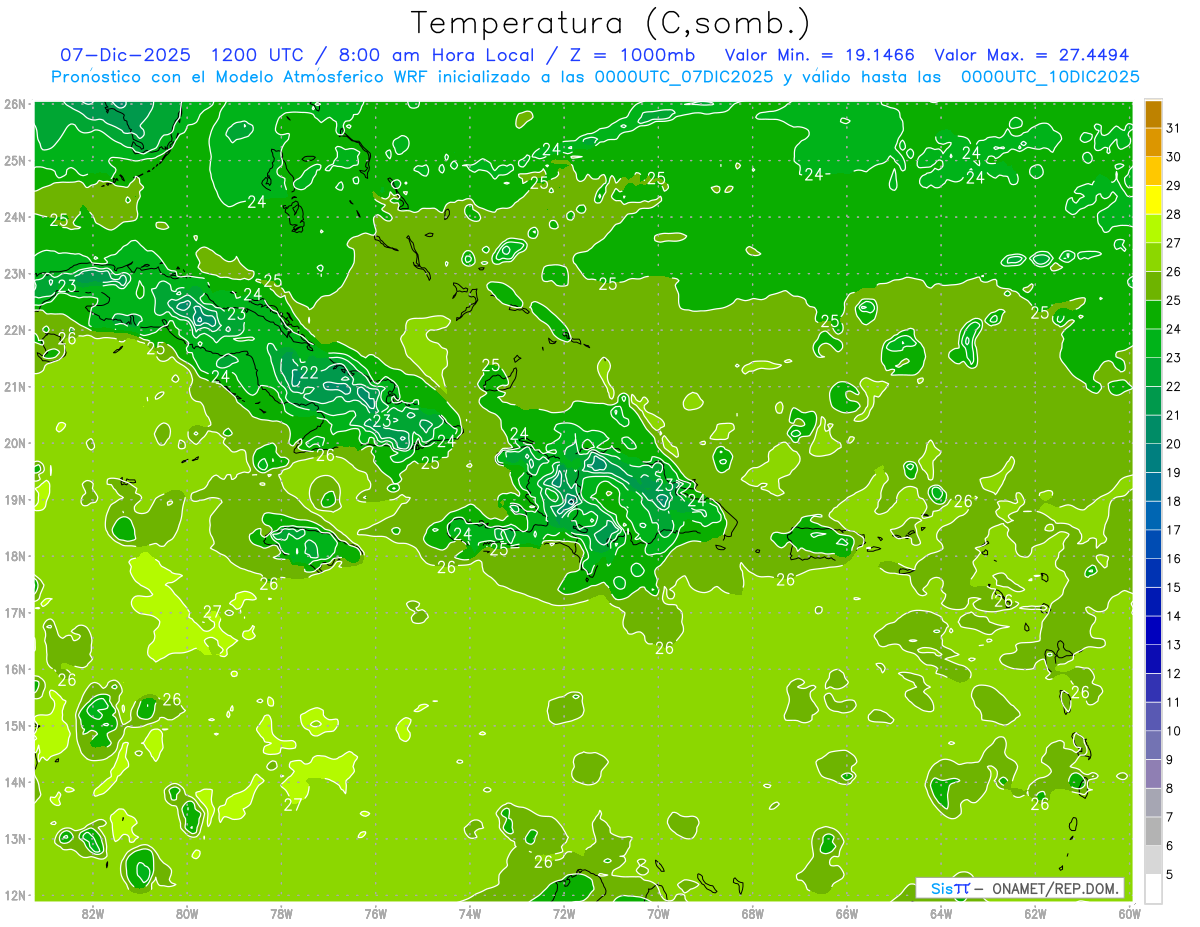Click the '28' label on the color scale
Image resolution: width=1200 pixels, height=927 pixels.
[x=1173, y=214]
